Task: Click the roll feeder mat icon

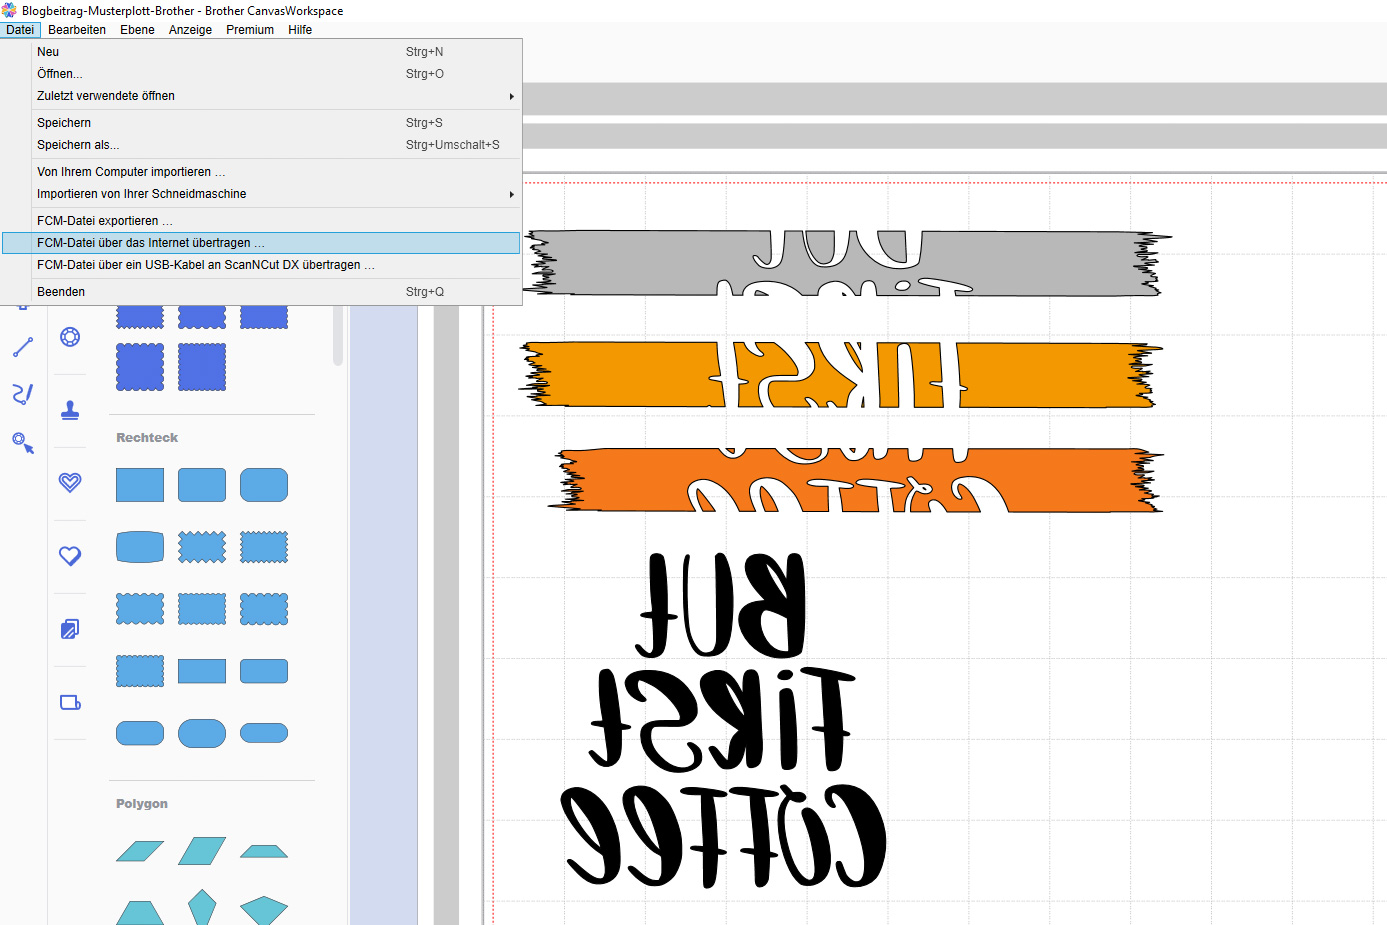Action: click(70, 702)
